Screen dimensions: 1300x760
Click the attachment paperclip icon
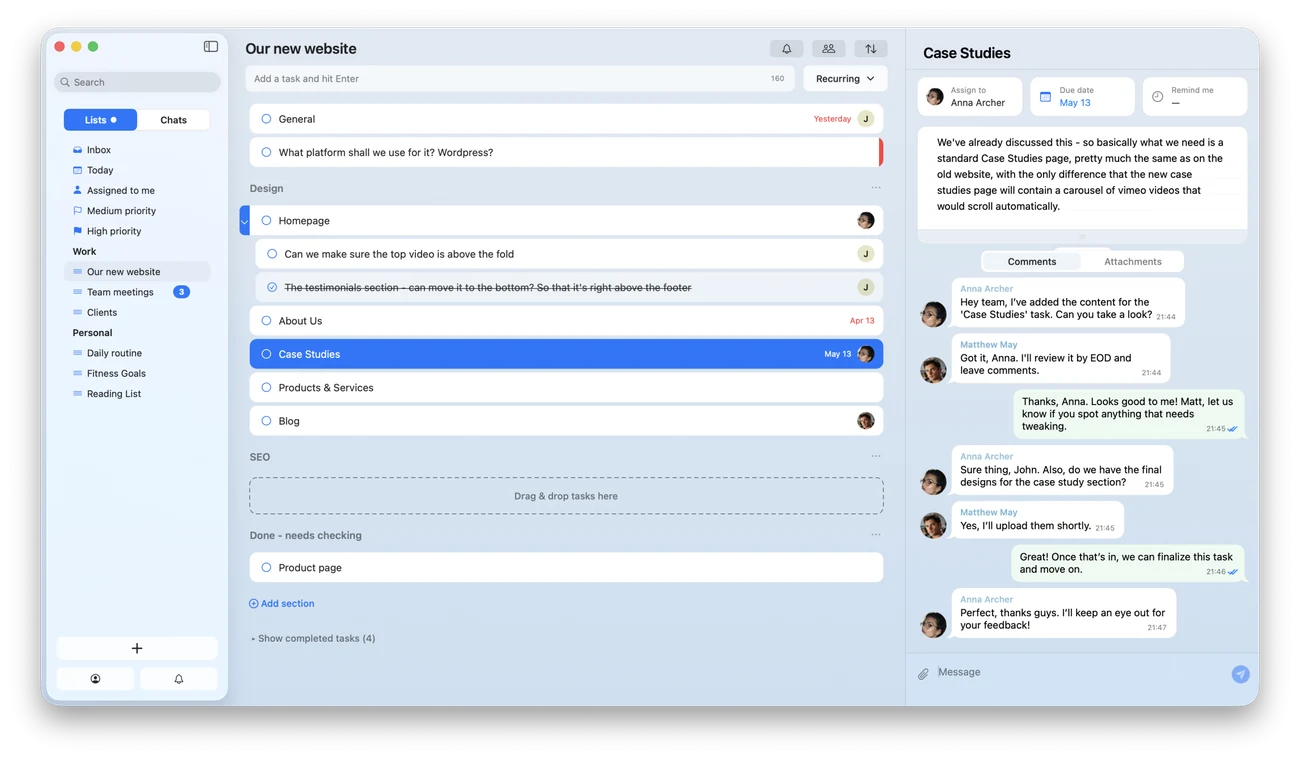coord(923,674)
